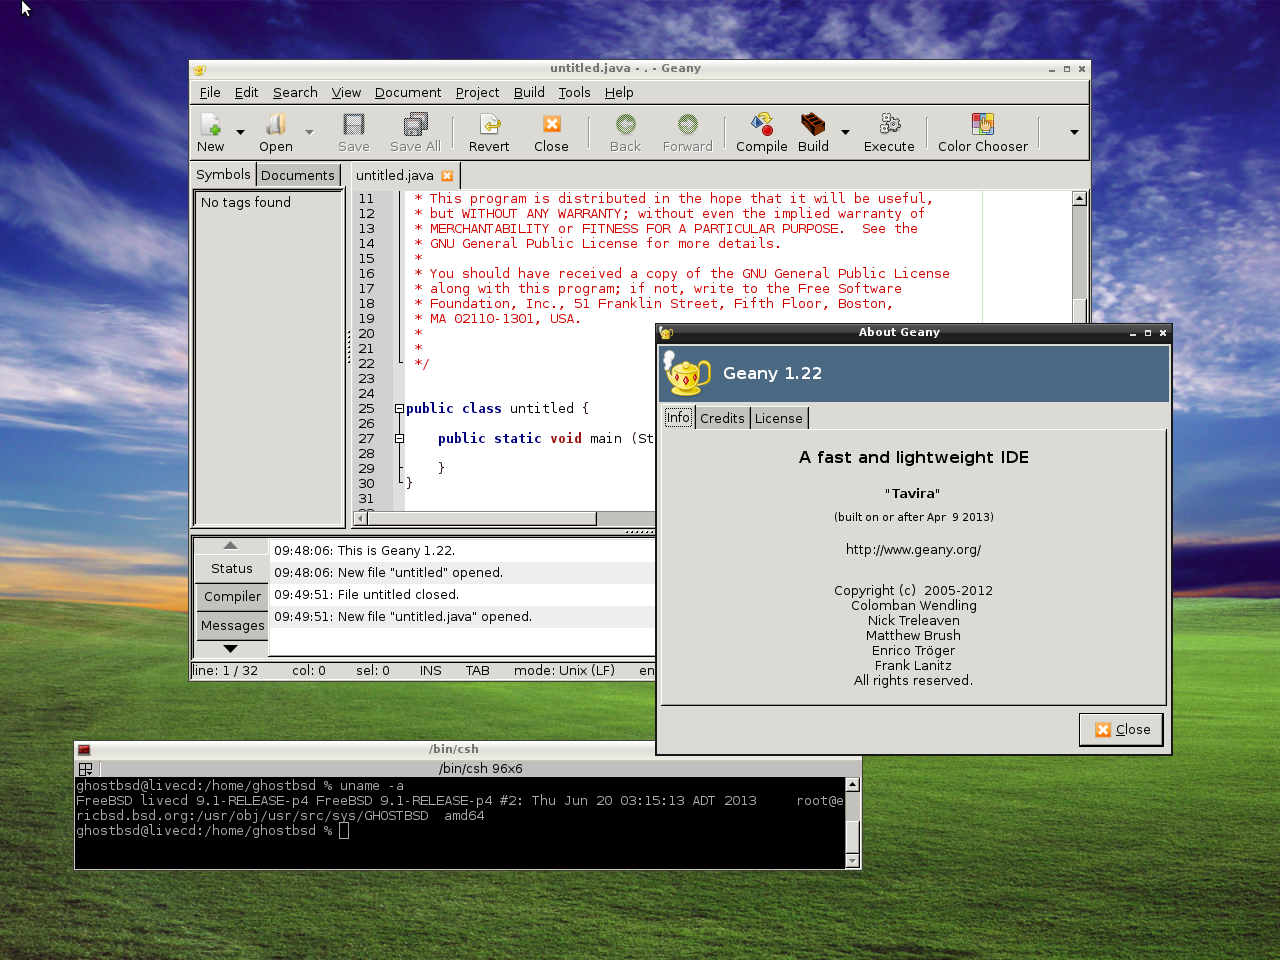Open the Project menu
This screenshot has height=960, width=1280.
pos(477,92)
